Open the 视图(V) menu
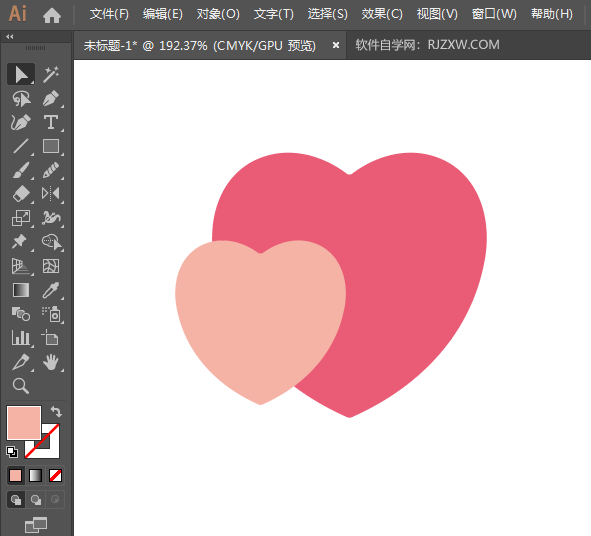 coord(437,14)
